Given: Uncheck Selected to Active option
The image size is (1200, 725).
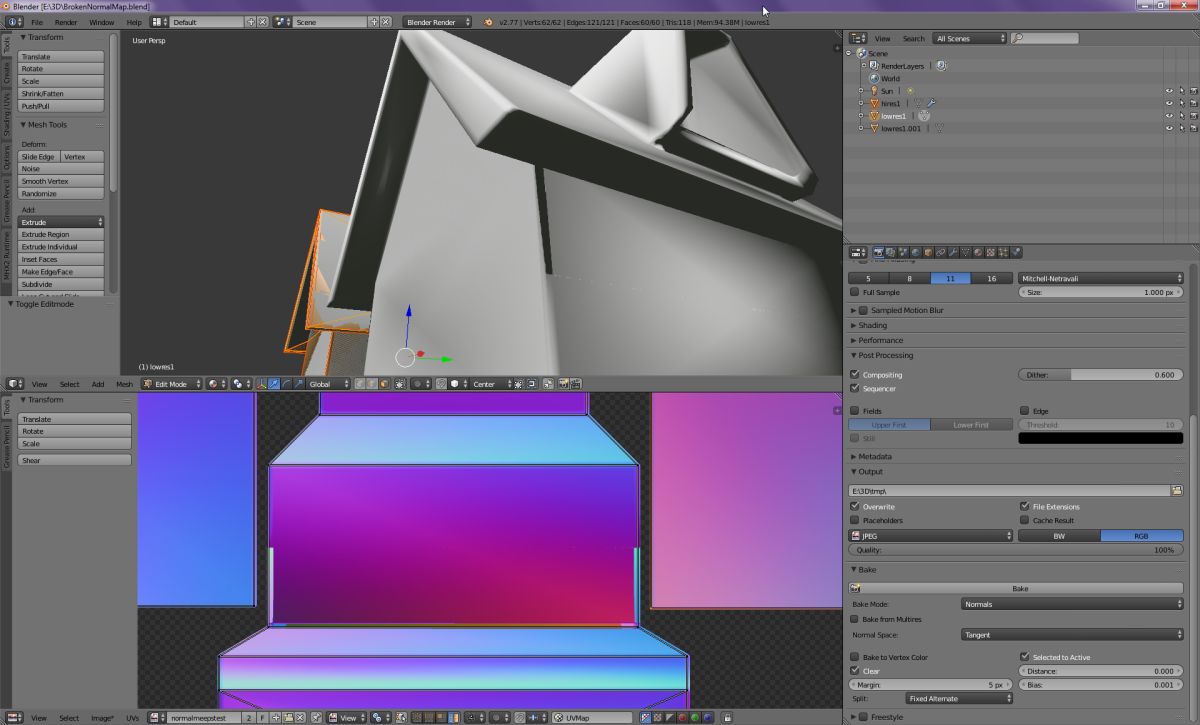Looking at the screenshot, I should point(1024,657).
